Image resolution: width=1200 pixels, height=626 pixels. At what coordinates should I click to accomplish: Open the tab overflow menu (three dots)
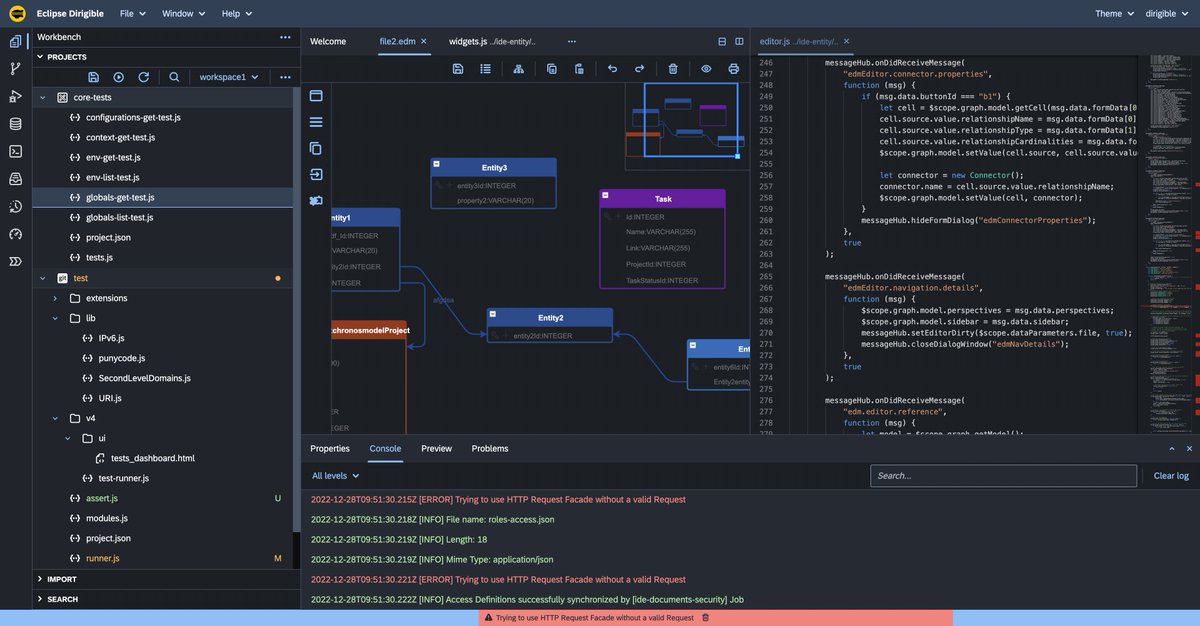[572, 41]
